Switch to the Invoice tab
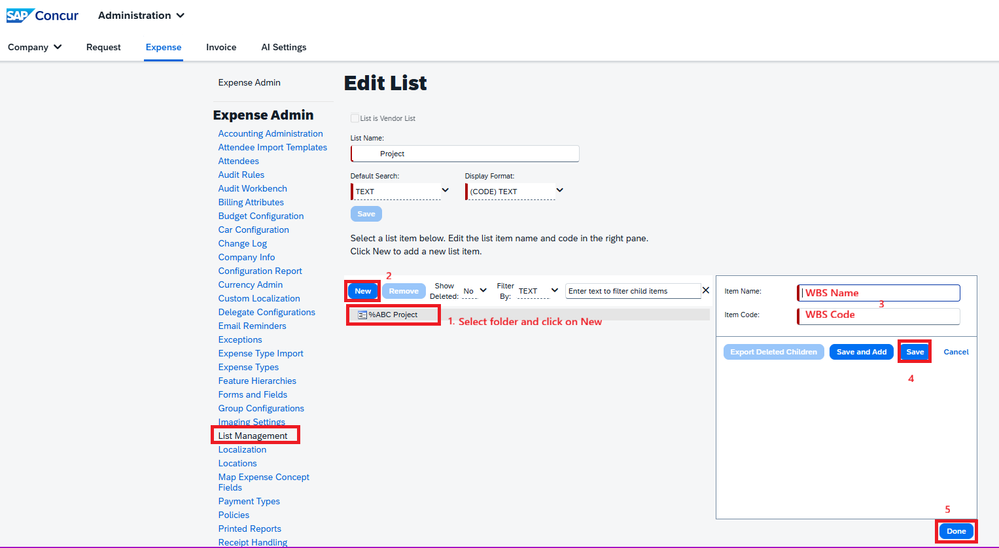Viewport: 999px width, 548px height. click(x=221, y=47)
